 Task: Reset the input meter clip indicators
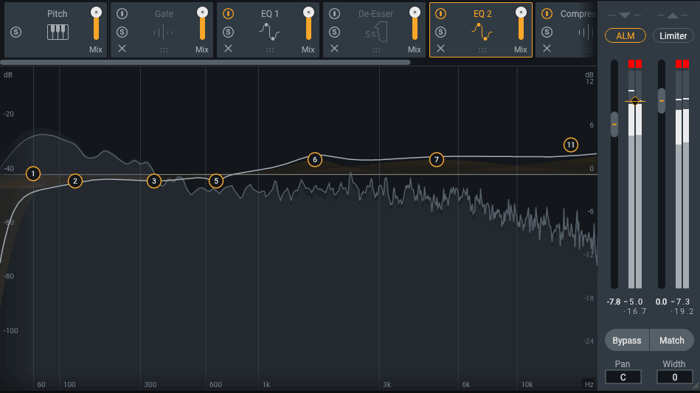coord(635,64)
